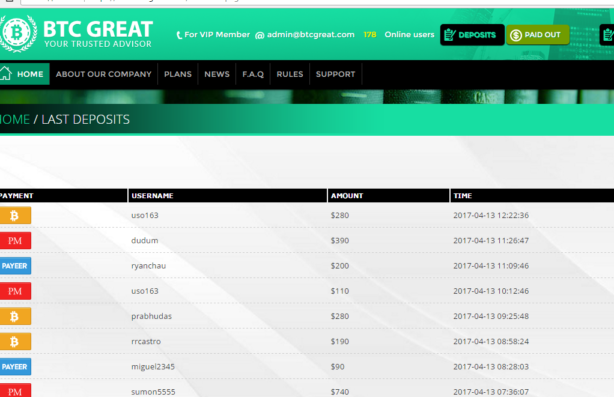The width and height of the screenshot is (614, 397).
Task: Open About Our Company menu item
Action: pyautogui.click(x=103, y=74)
